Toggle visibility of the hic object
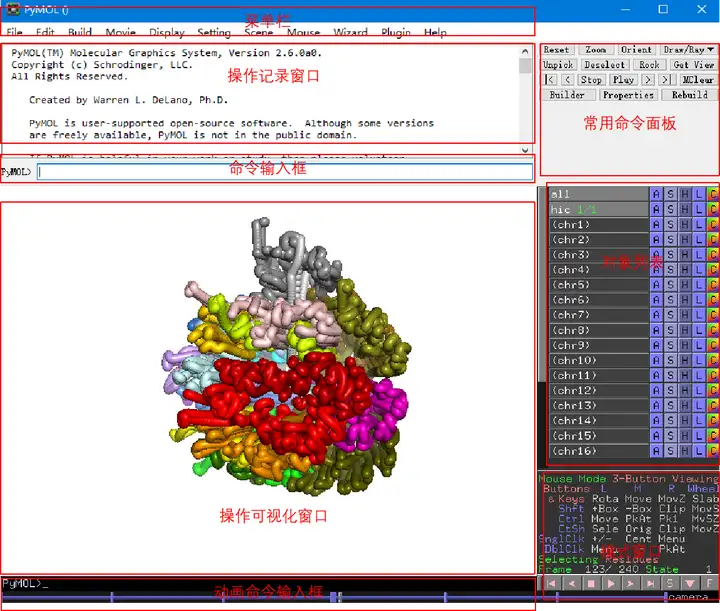The height and width of the screenshot is (611, 720). (x=599, y=209)
